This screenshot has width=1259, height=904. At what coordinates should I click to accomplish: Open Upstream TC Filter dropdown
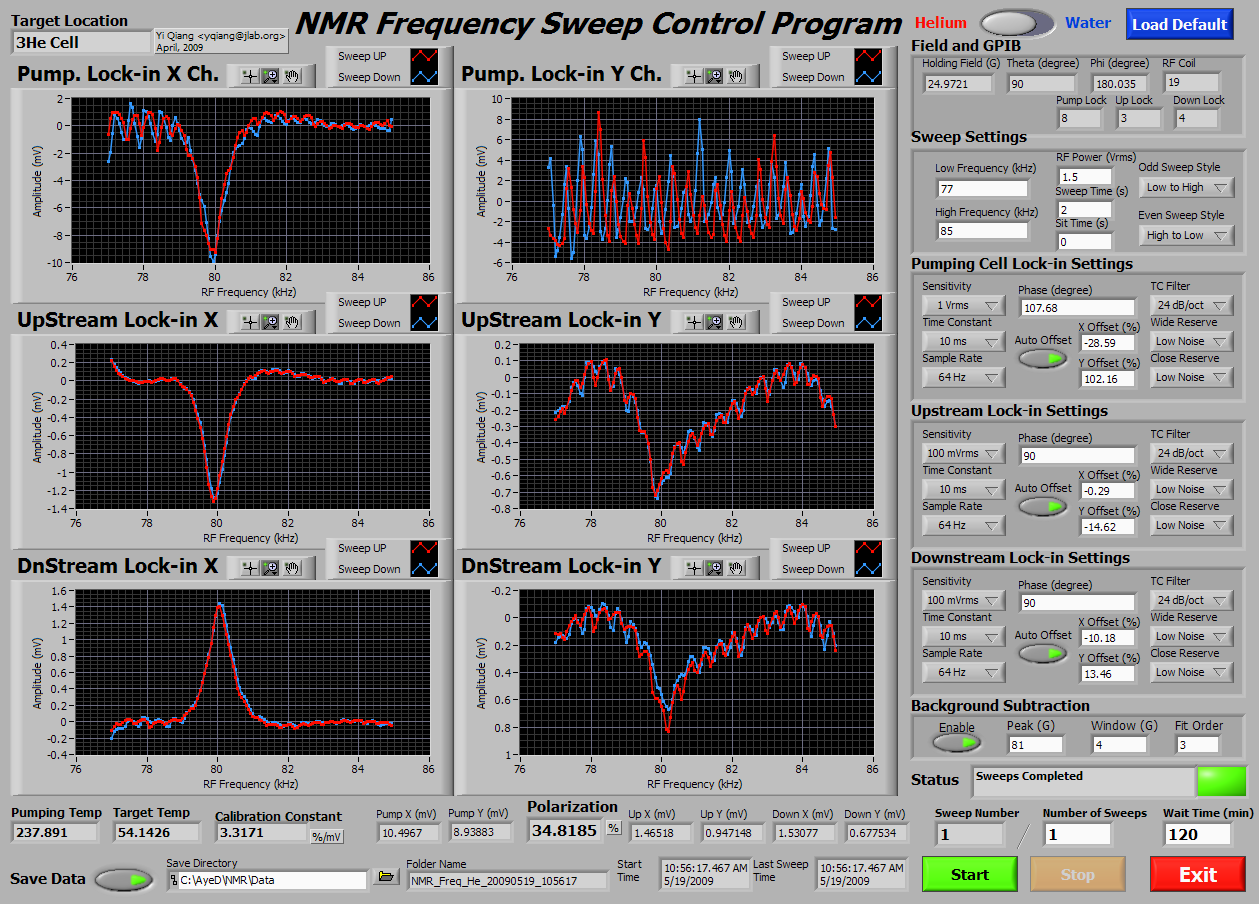point(1191,453)
